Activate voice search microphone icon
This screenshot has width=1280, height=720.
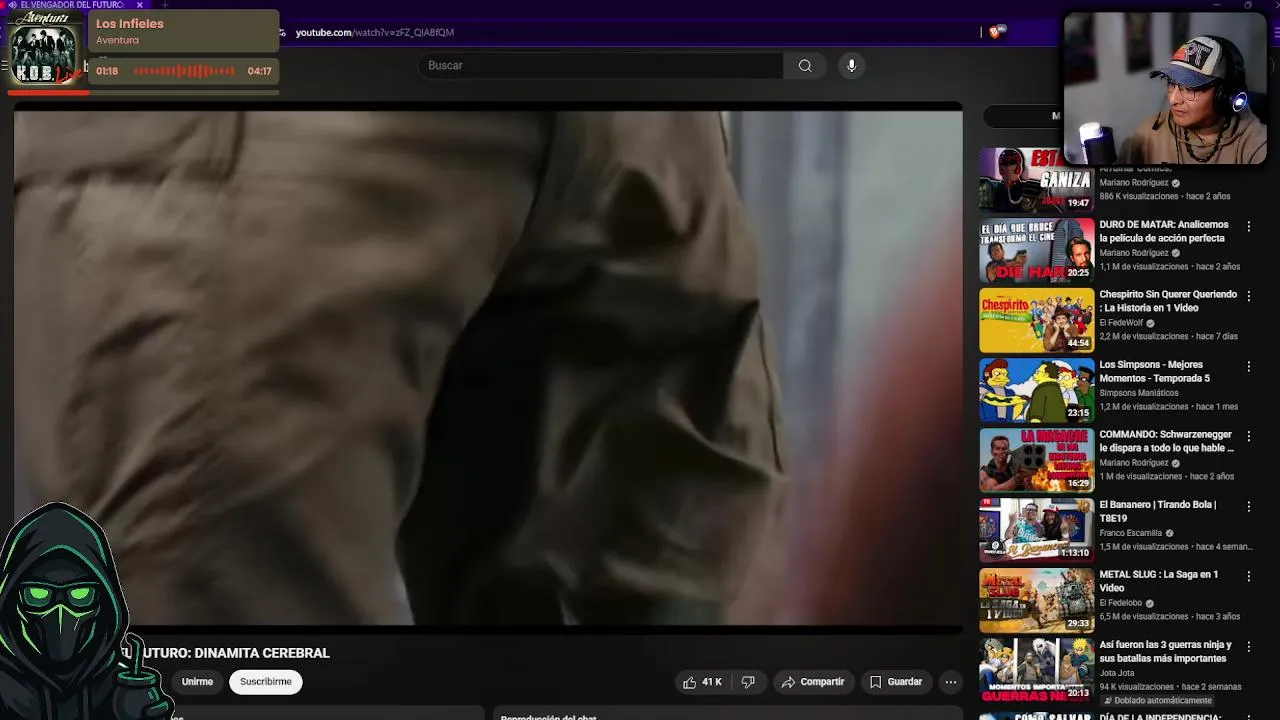(x=852, y=66)
